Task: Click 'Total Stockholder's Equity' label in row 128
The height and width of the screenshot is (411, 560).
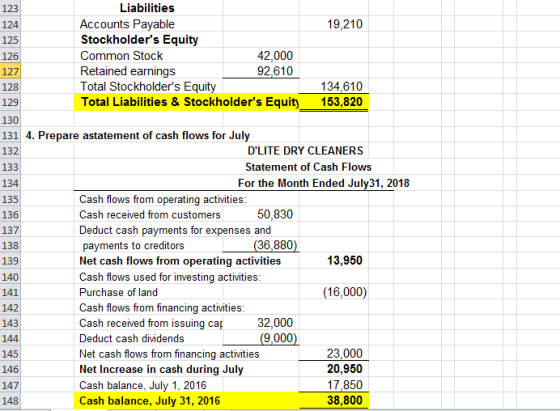Action: (148, 86)
